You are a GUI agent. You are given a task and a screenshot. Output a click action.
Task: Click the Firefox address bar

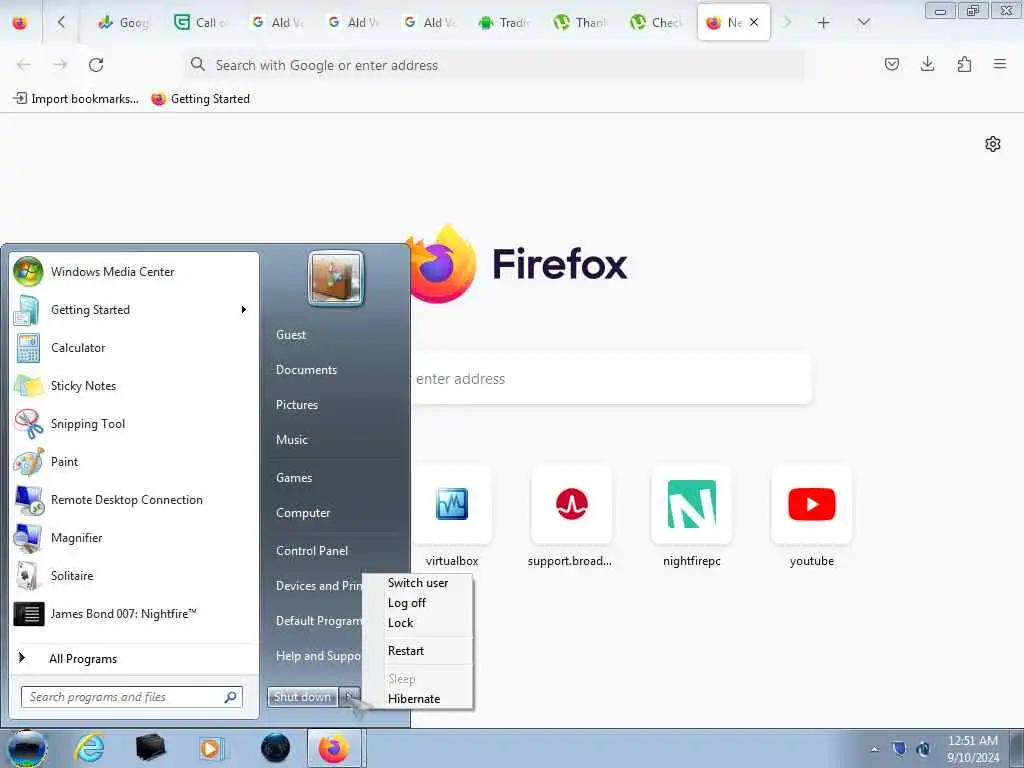tap(494, 65)
